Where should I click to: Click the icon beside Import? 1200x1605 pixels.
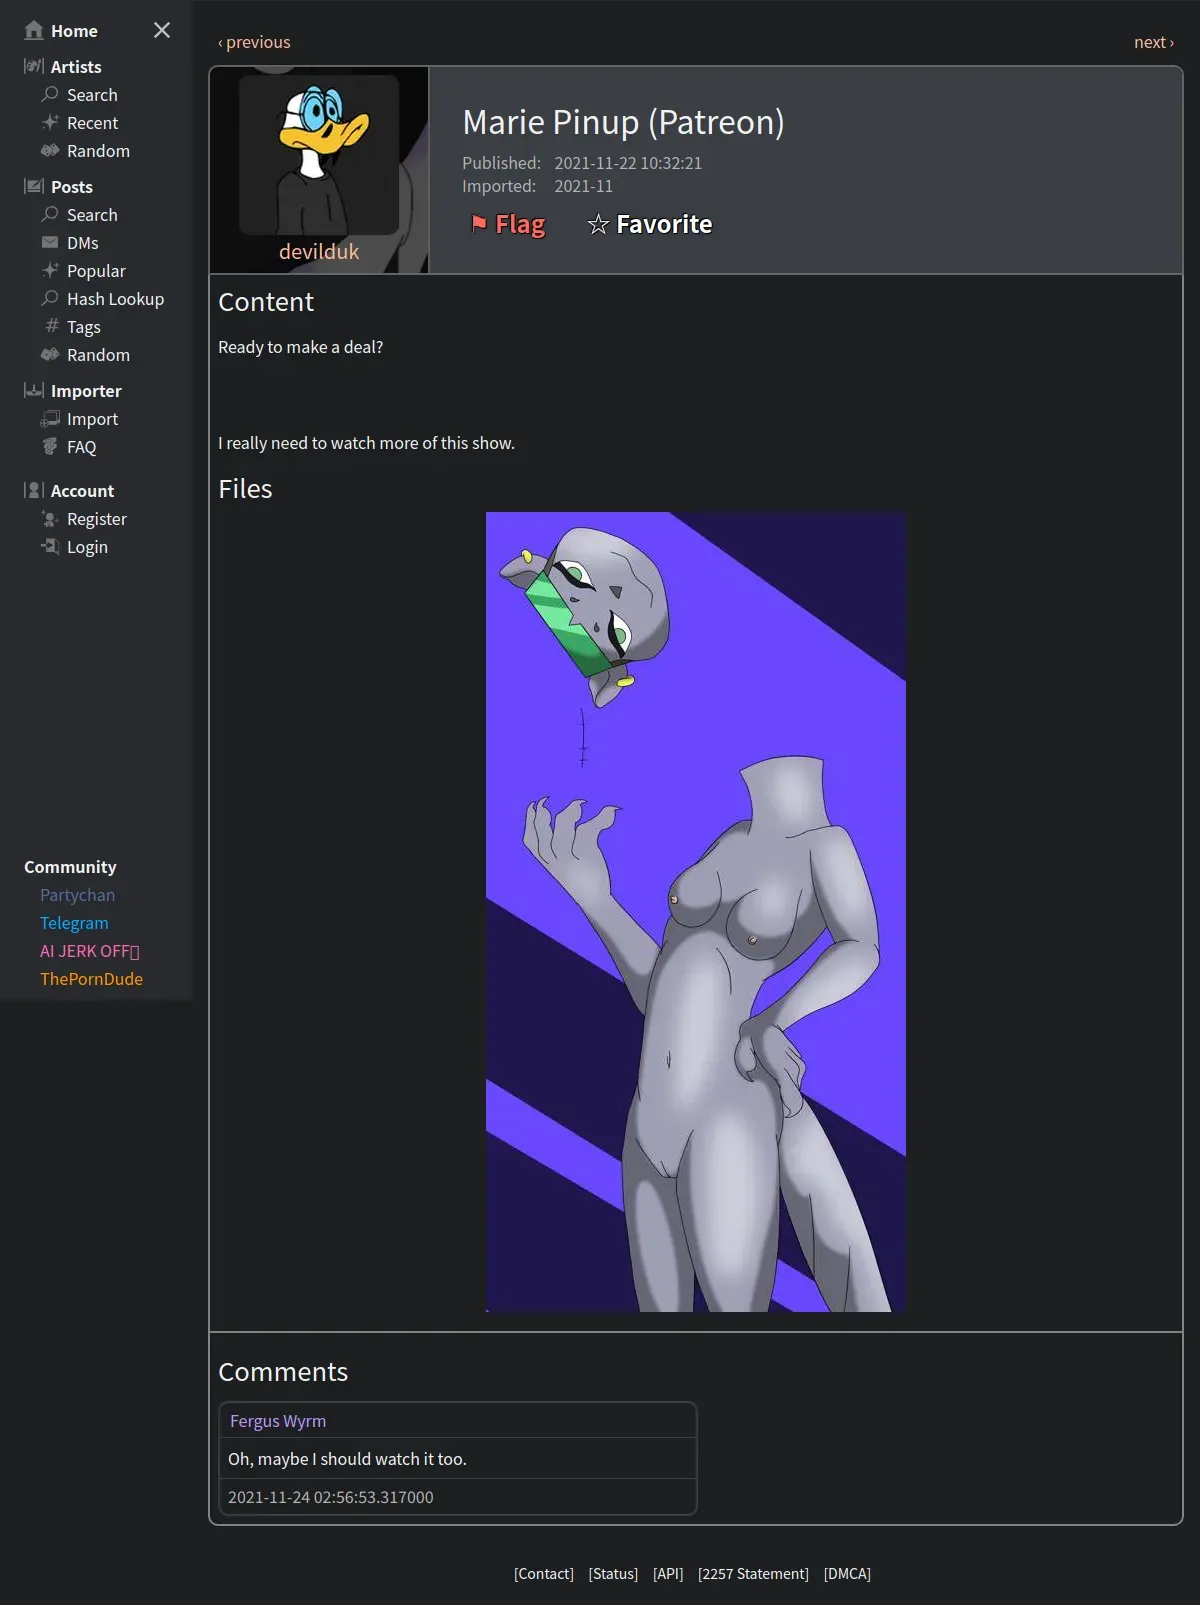[x=50, y=418]
